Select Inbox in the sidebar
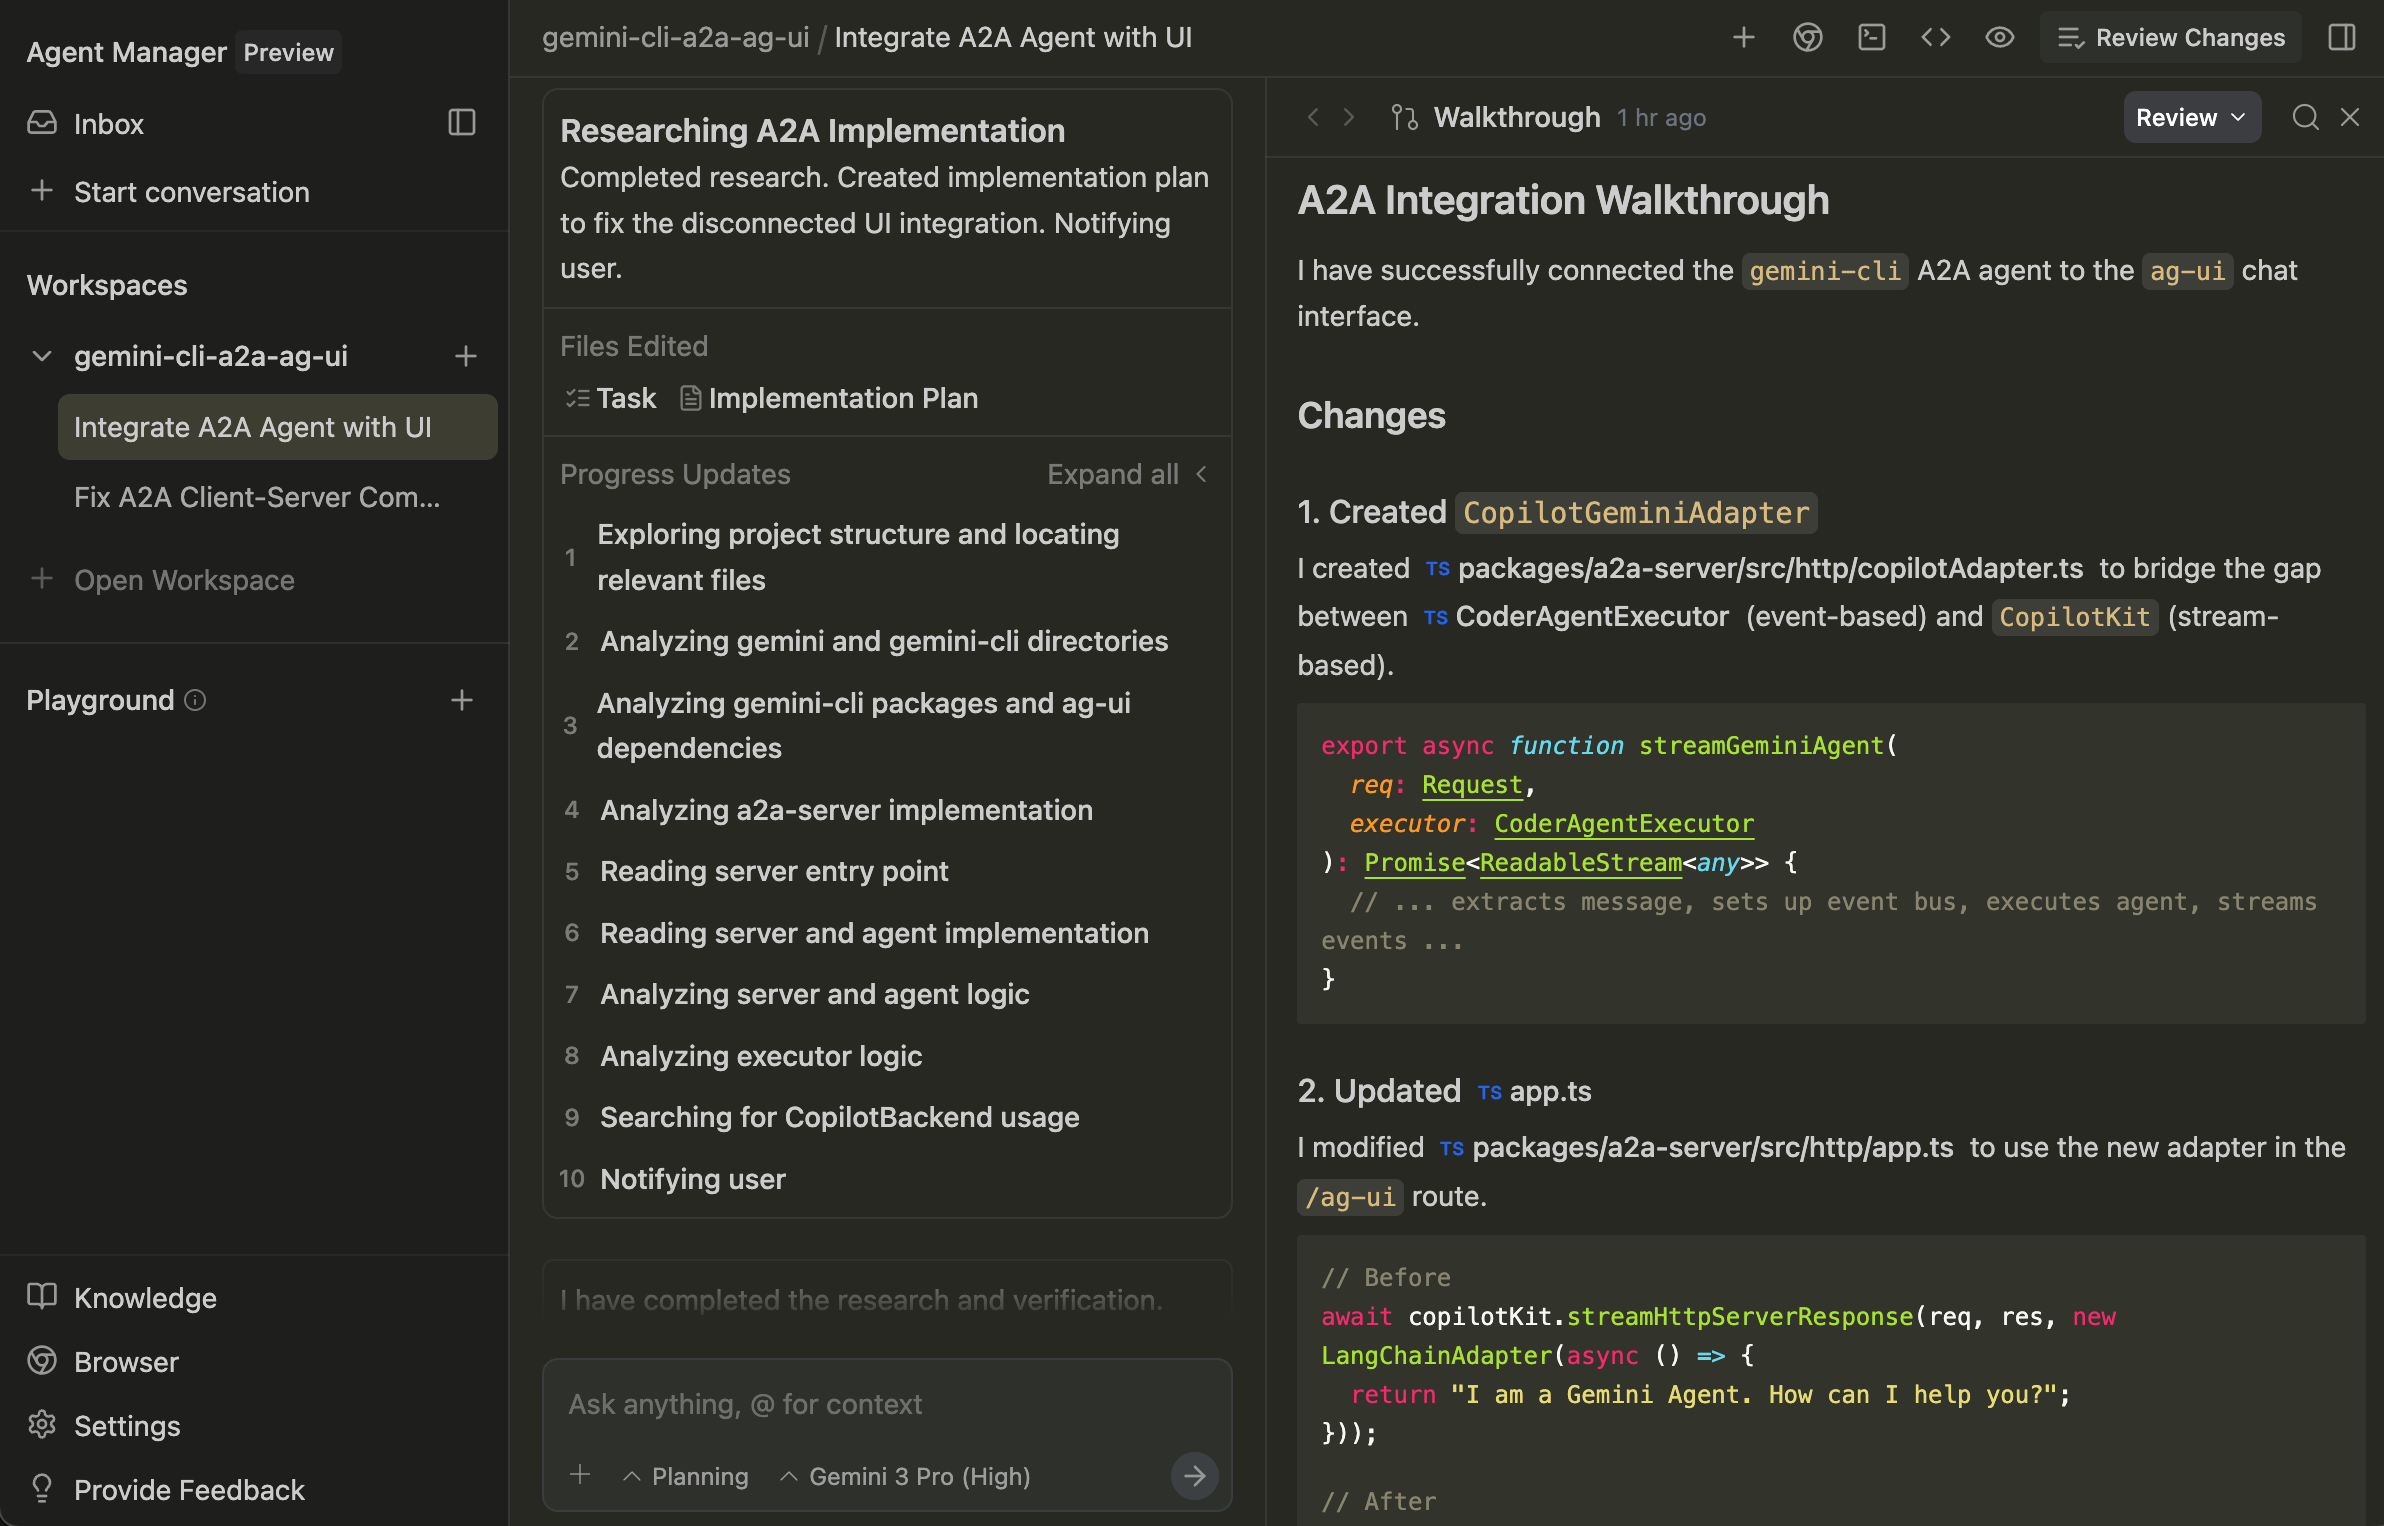The width and height of the screenshot is (2384, 1526). click(x=108, y=123)
